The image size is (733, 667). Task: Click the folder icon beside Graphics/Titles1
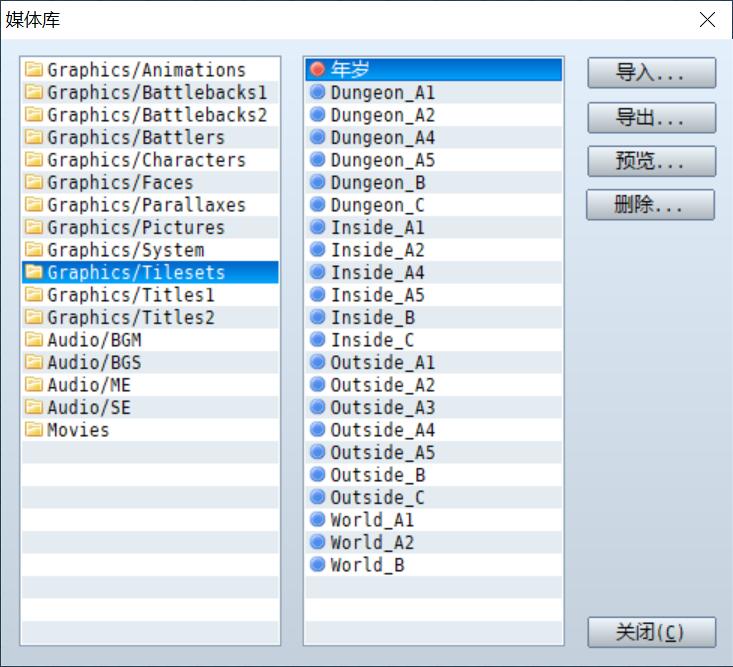pos(34,294)
